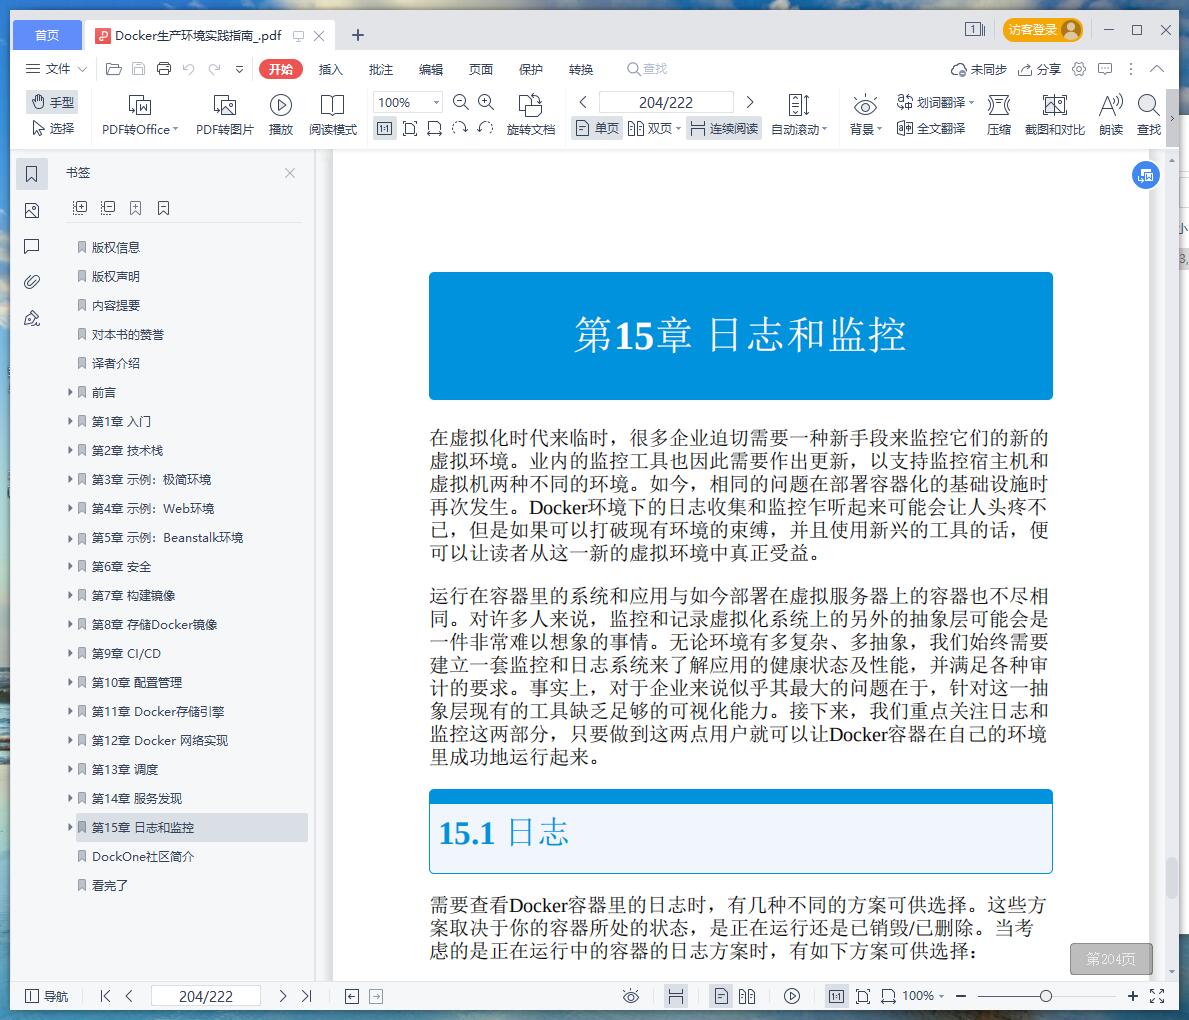Screen dimensions: 1189x1020
Task: Enter fullscreen with status bar icon
Action: click(1156, 996)
